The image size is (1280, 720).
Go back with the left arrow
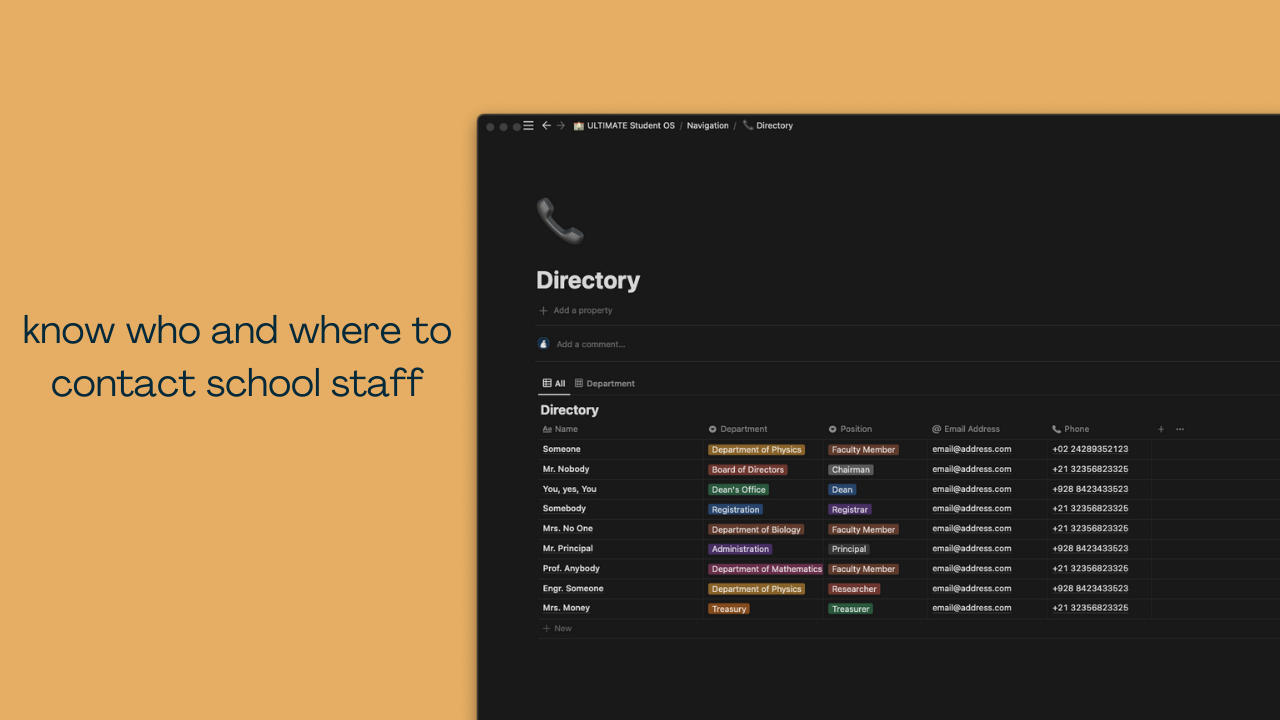point(546,126)
